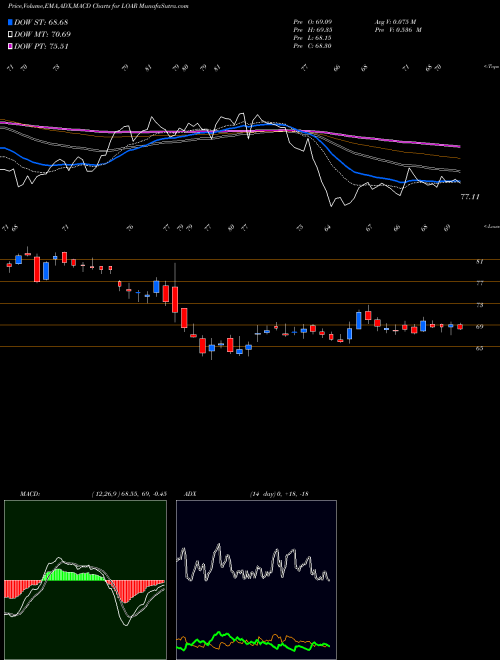
Task: Click the DOW PT: 75.51 label
Action: point(41,47)
